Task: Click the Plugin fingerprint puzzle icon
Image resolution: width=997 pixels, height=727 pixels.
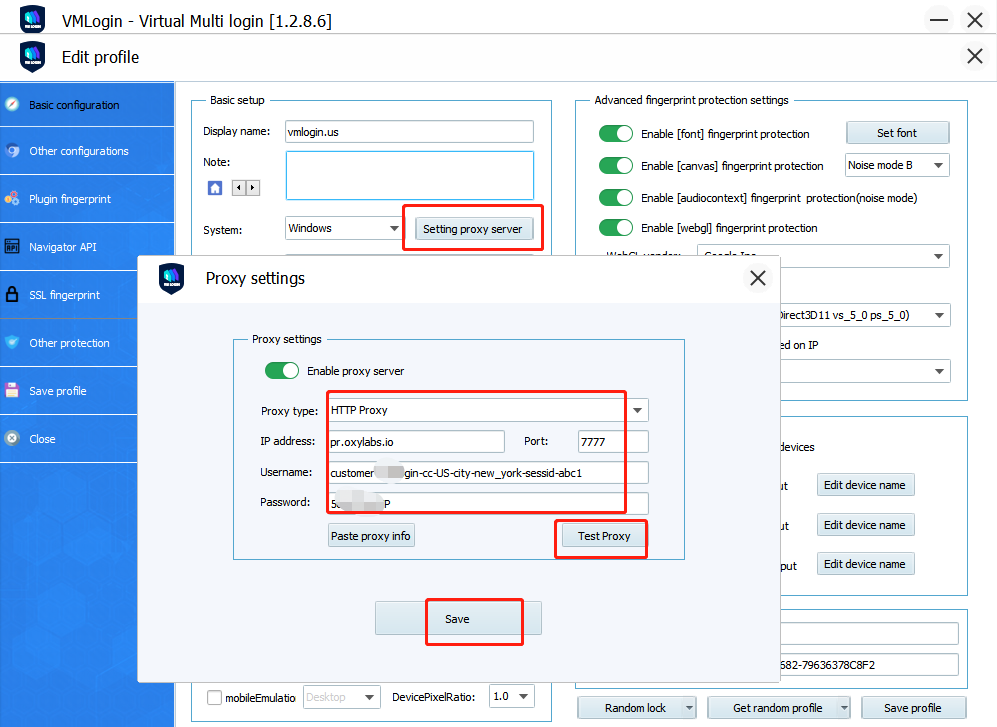Action: click(x=12, y=198)
